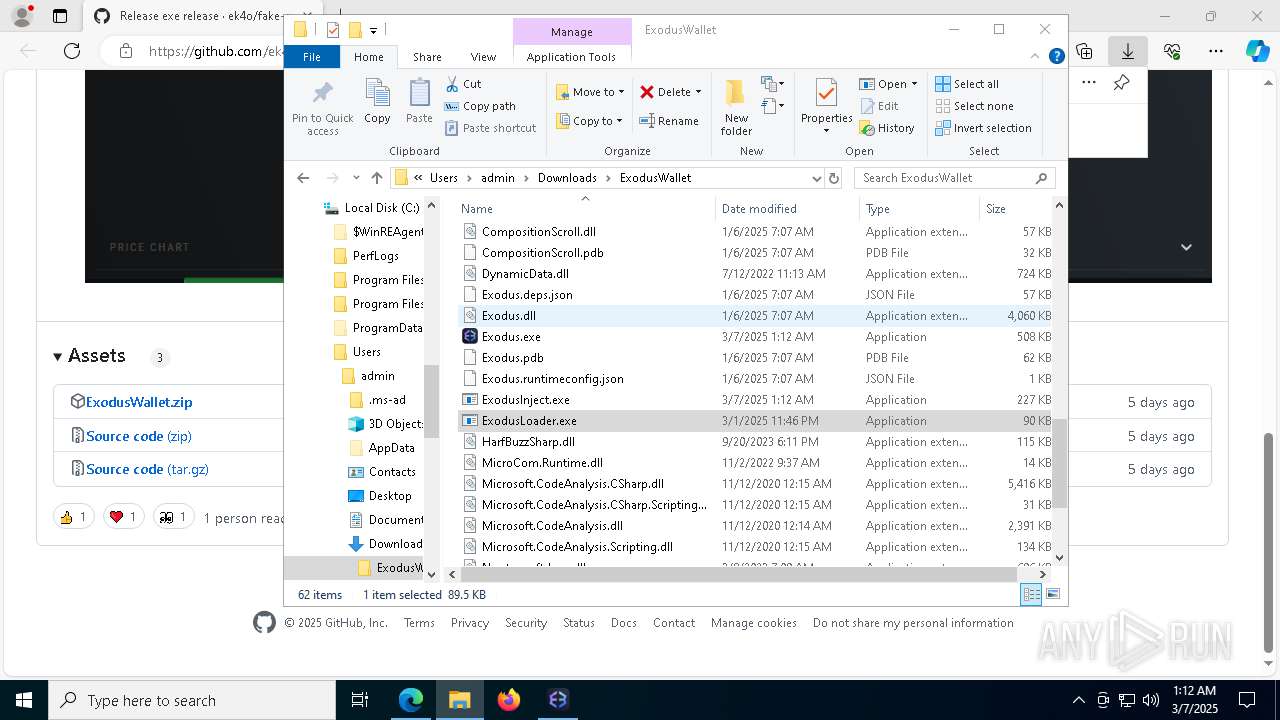Expand Delete options dropdown arrow
Screen dimensions: 1280x720
coord(698,92)
